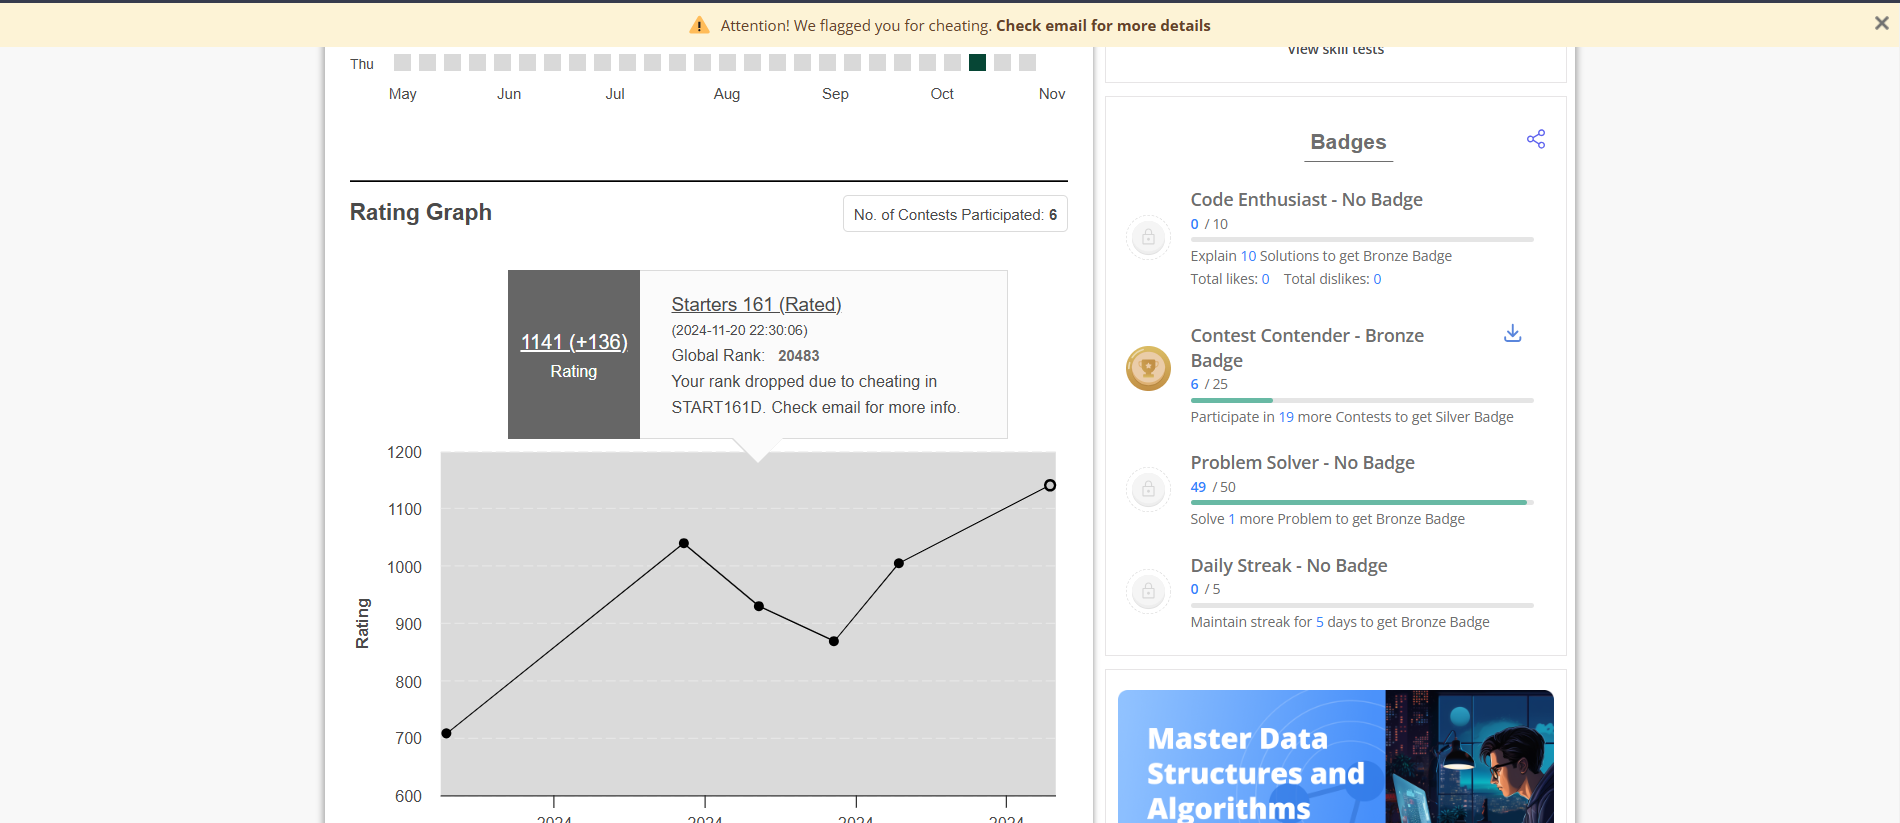Click the Bronze trophy badge icon
The image size is (1900, 823).
tap(1148, 368)
